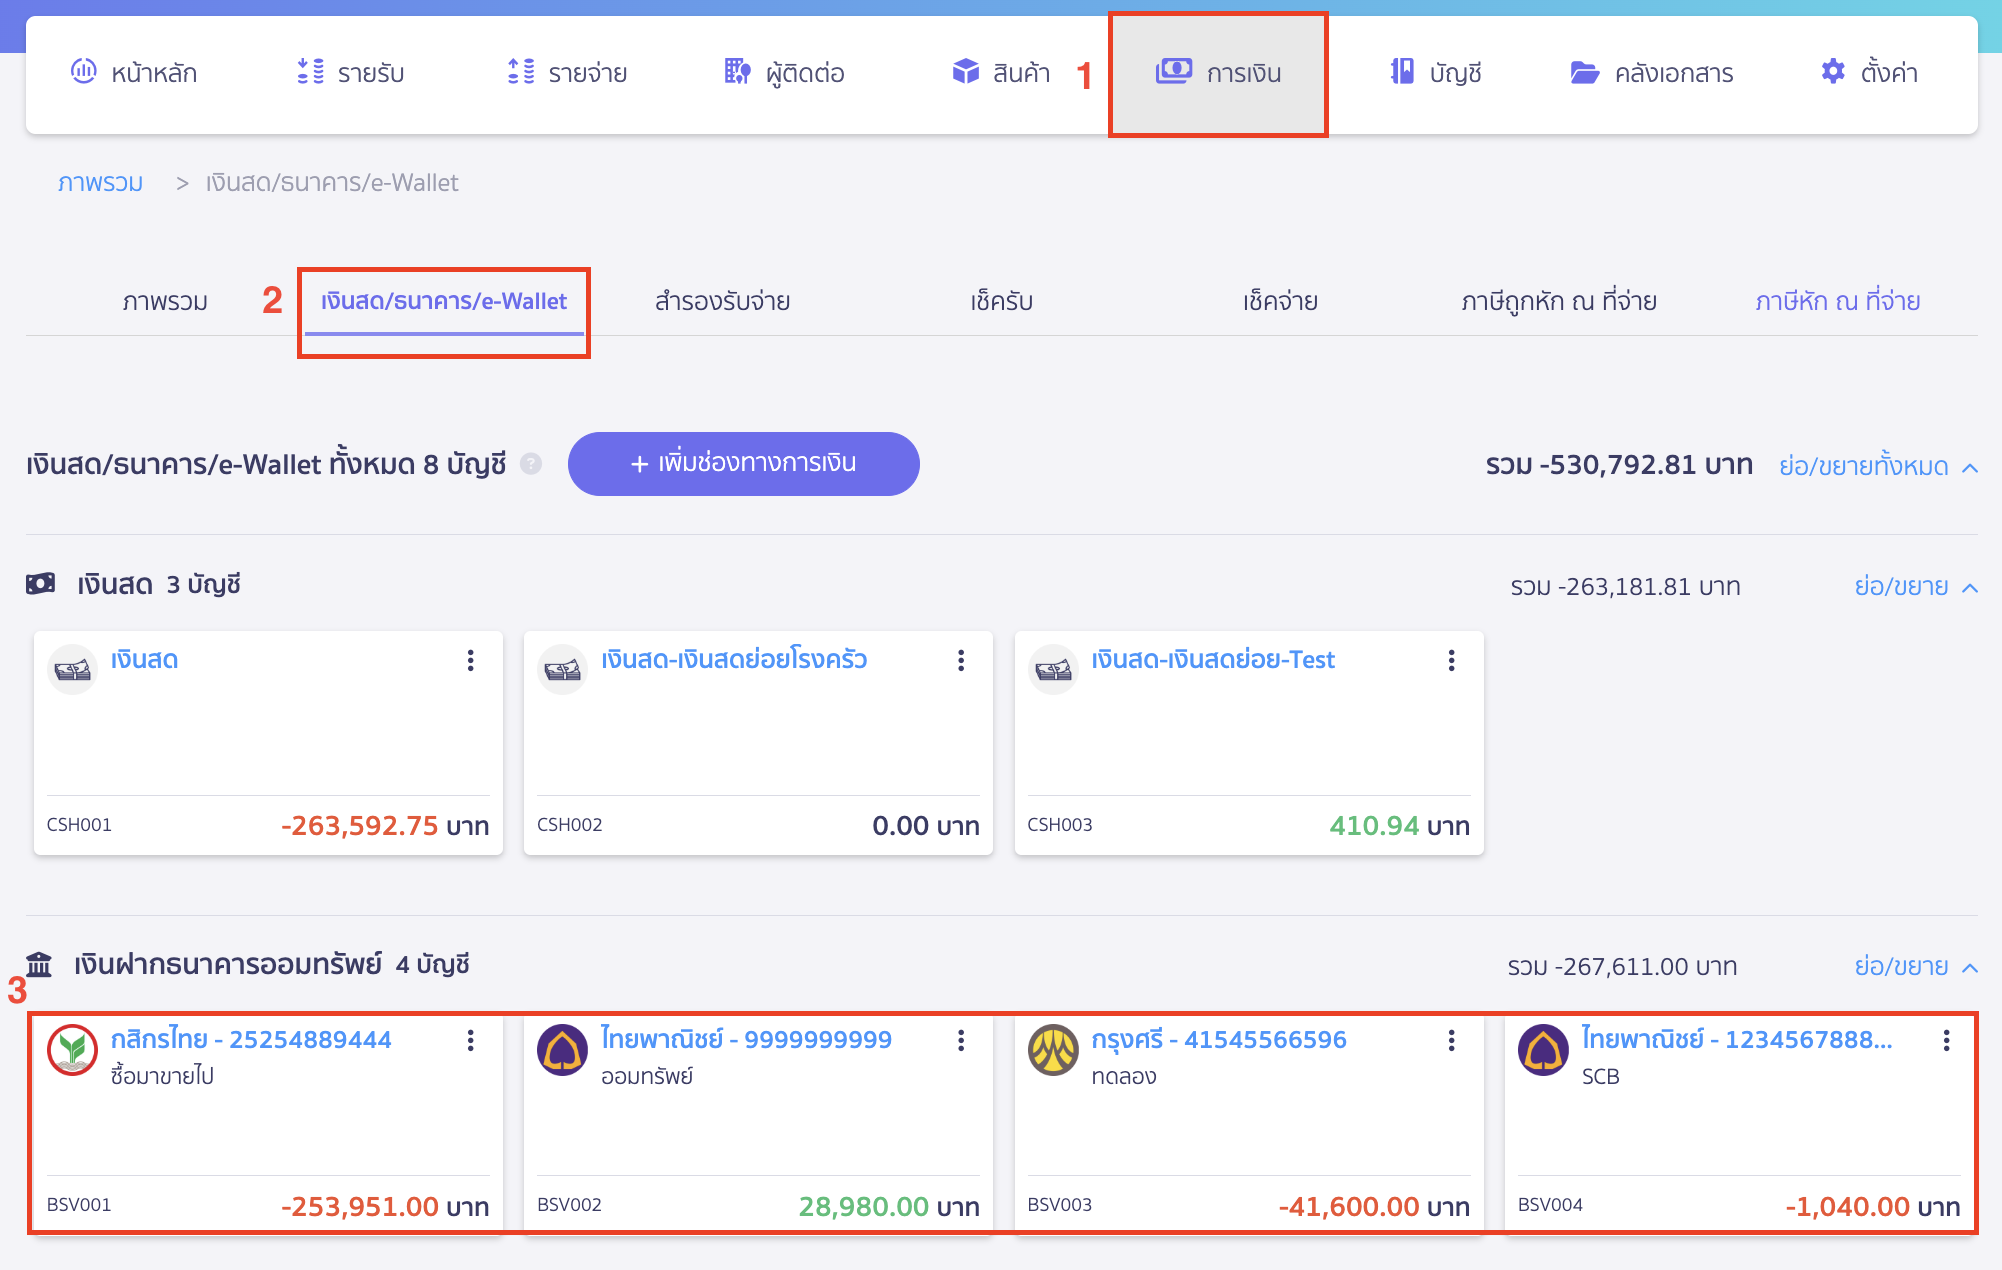Click the สินค้า box icon
This screenshot has height=1270, width=2002.
(x=965, y=72)
